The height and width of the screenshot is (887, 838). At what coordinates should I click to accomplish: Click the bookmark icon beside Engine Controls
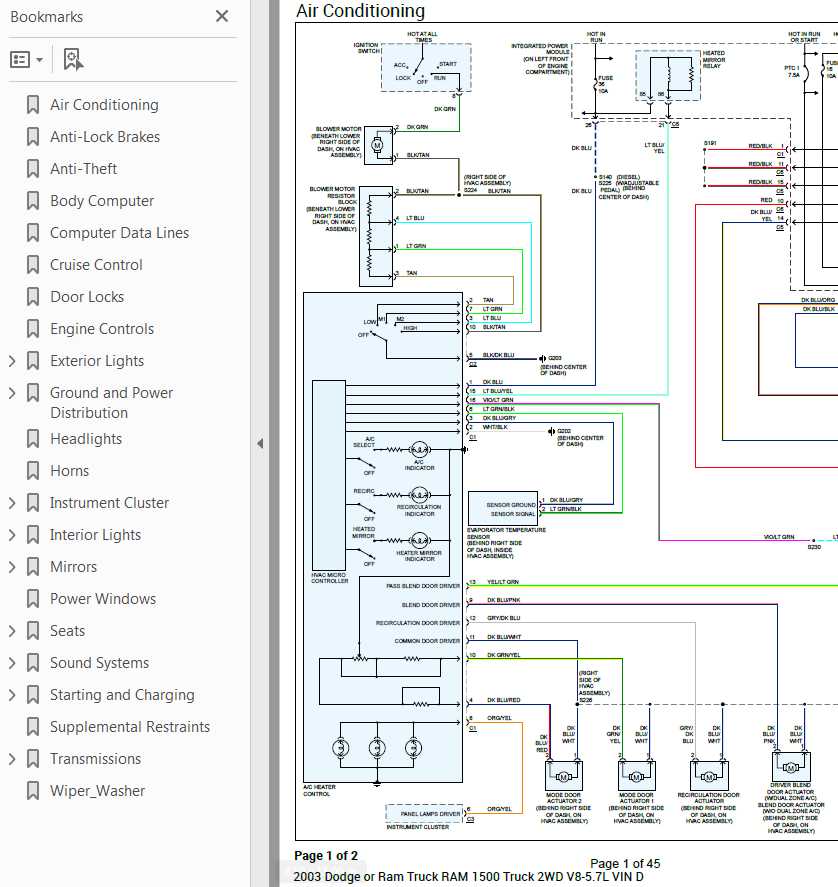click(33, 329)
